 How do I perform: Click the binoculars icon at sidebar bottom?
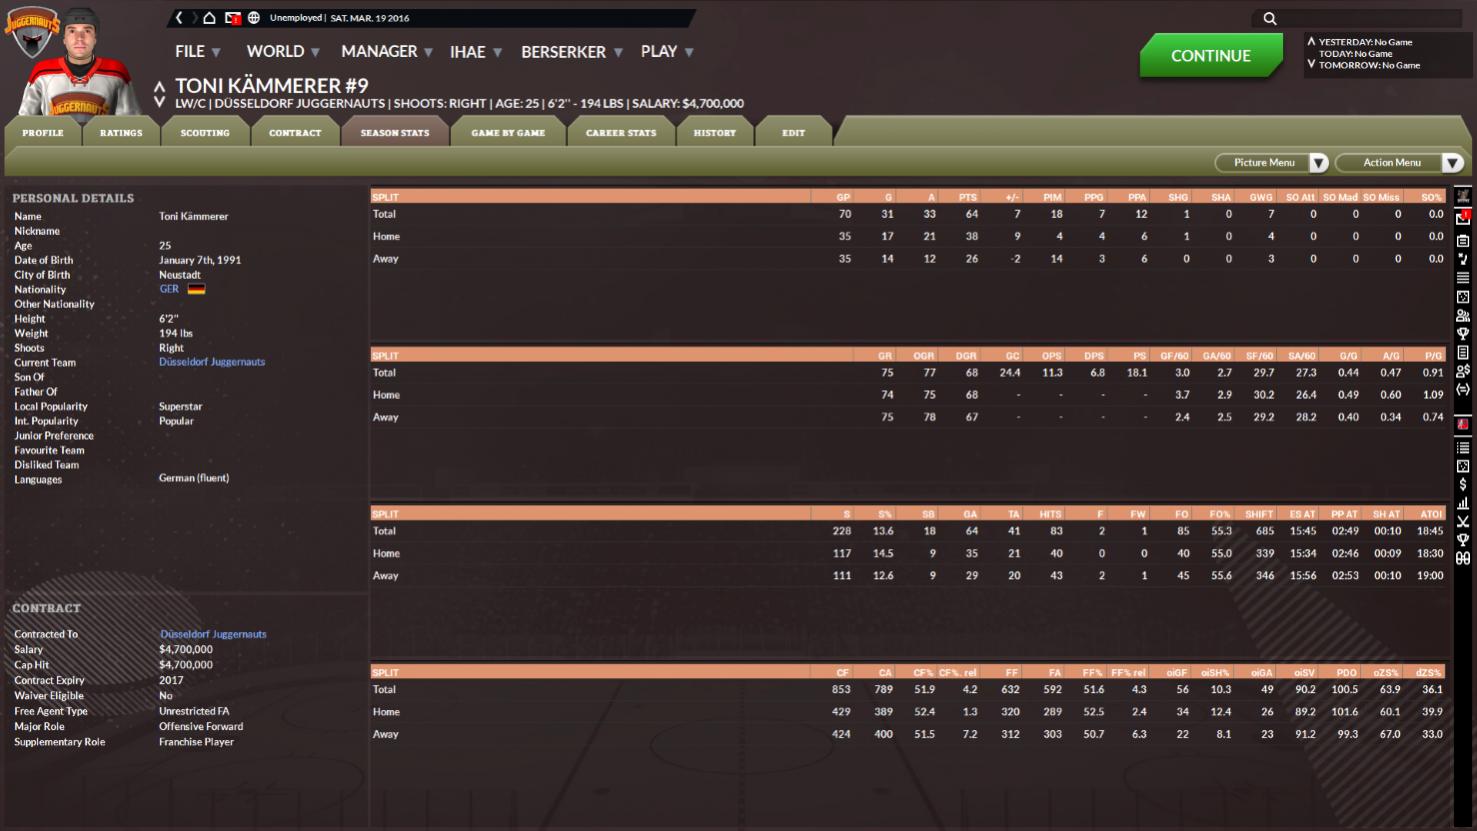(1463, 559)
